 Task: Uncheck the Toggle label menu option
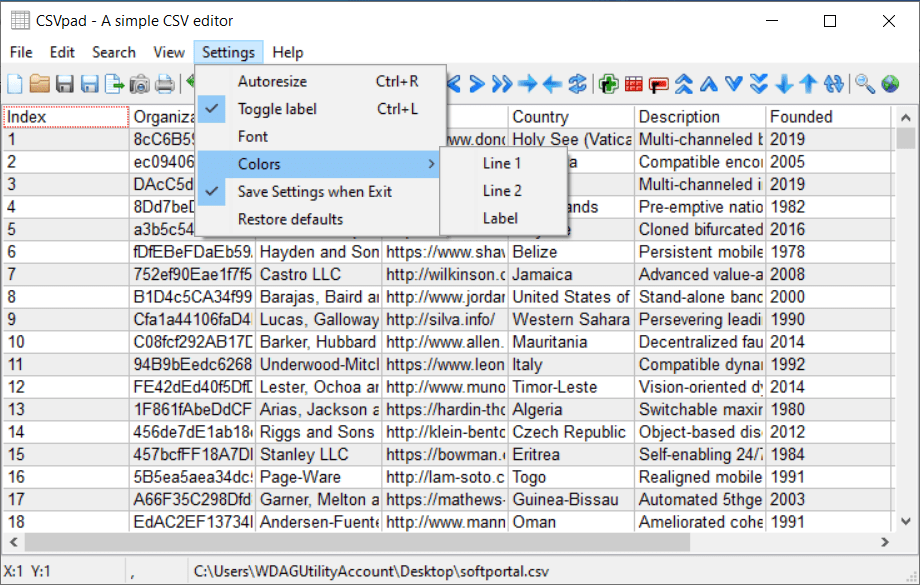(x=317, y=109)
